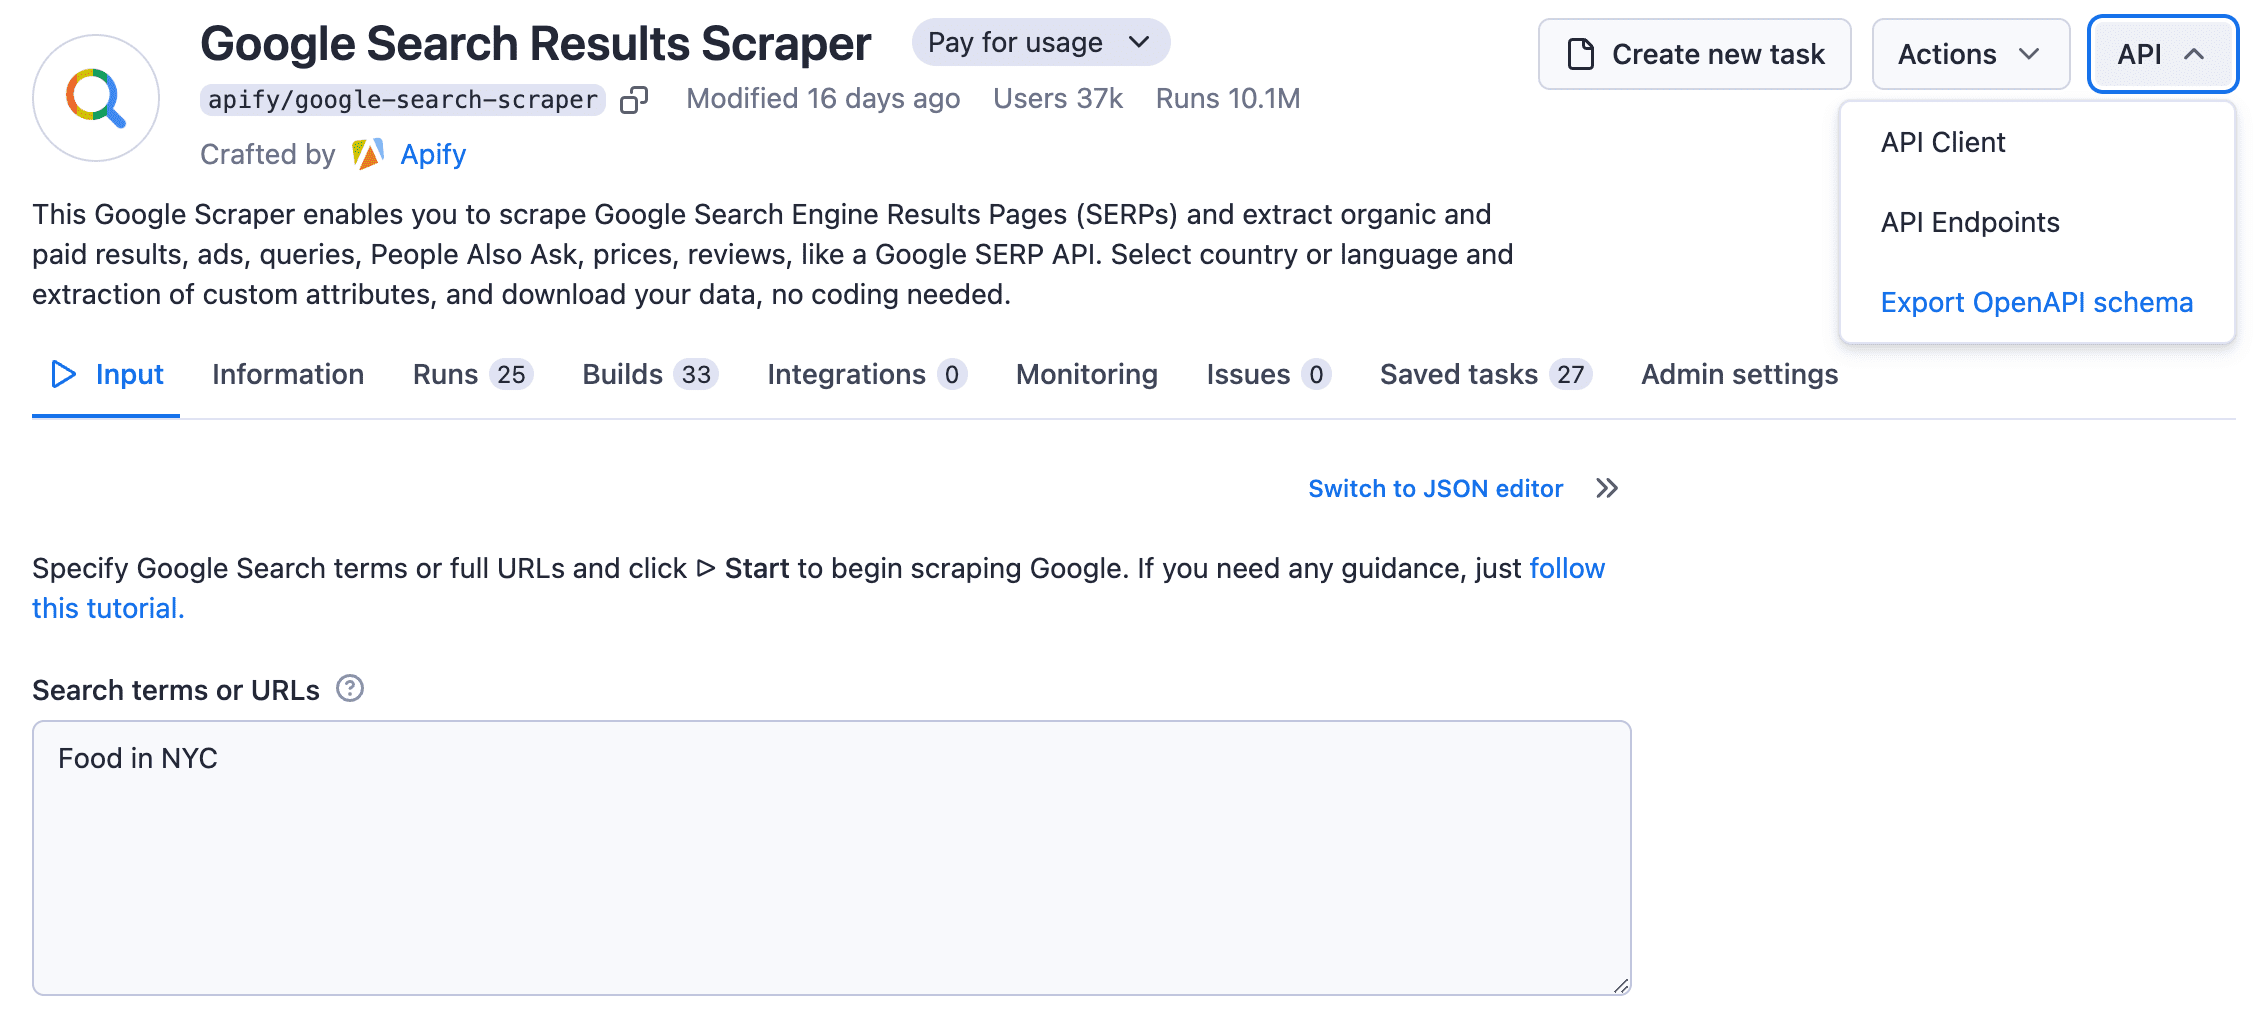Click the play triangle on the Input tab

click(64, 374)
